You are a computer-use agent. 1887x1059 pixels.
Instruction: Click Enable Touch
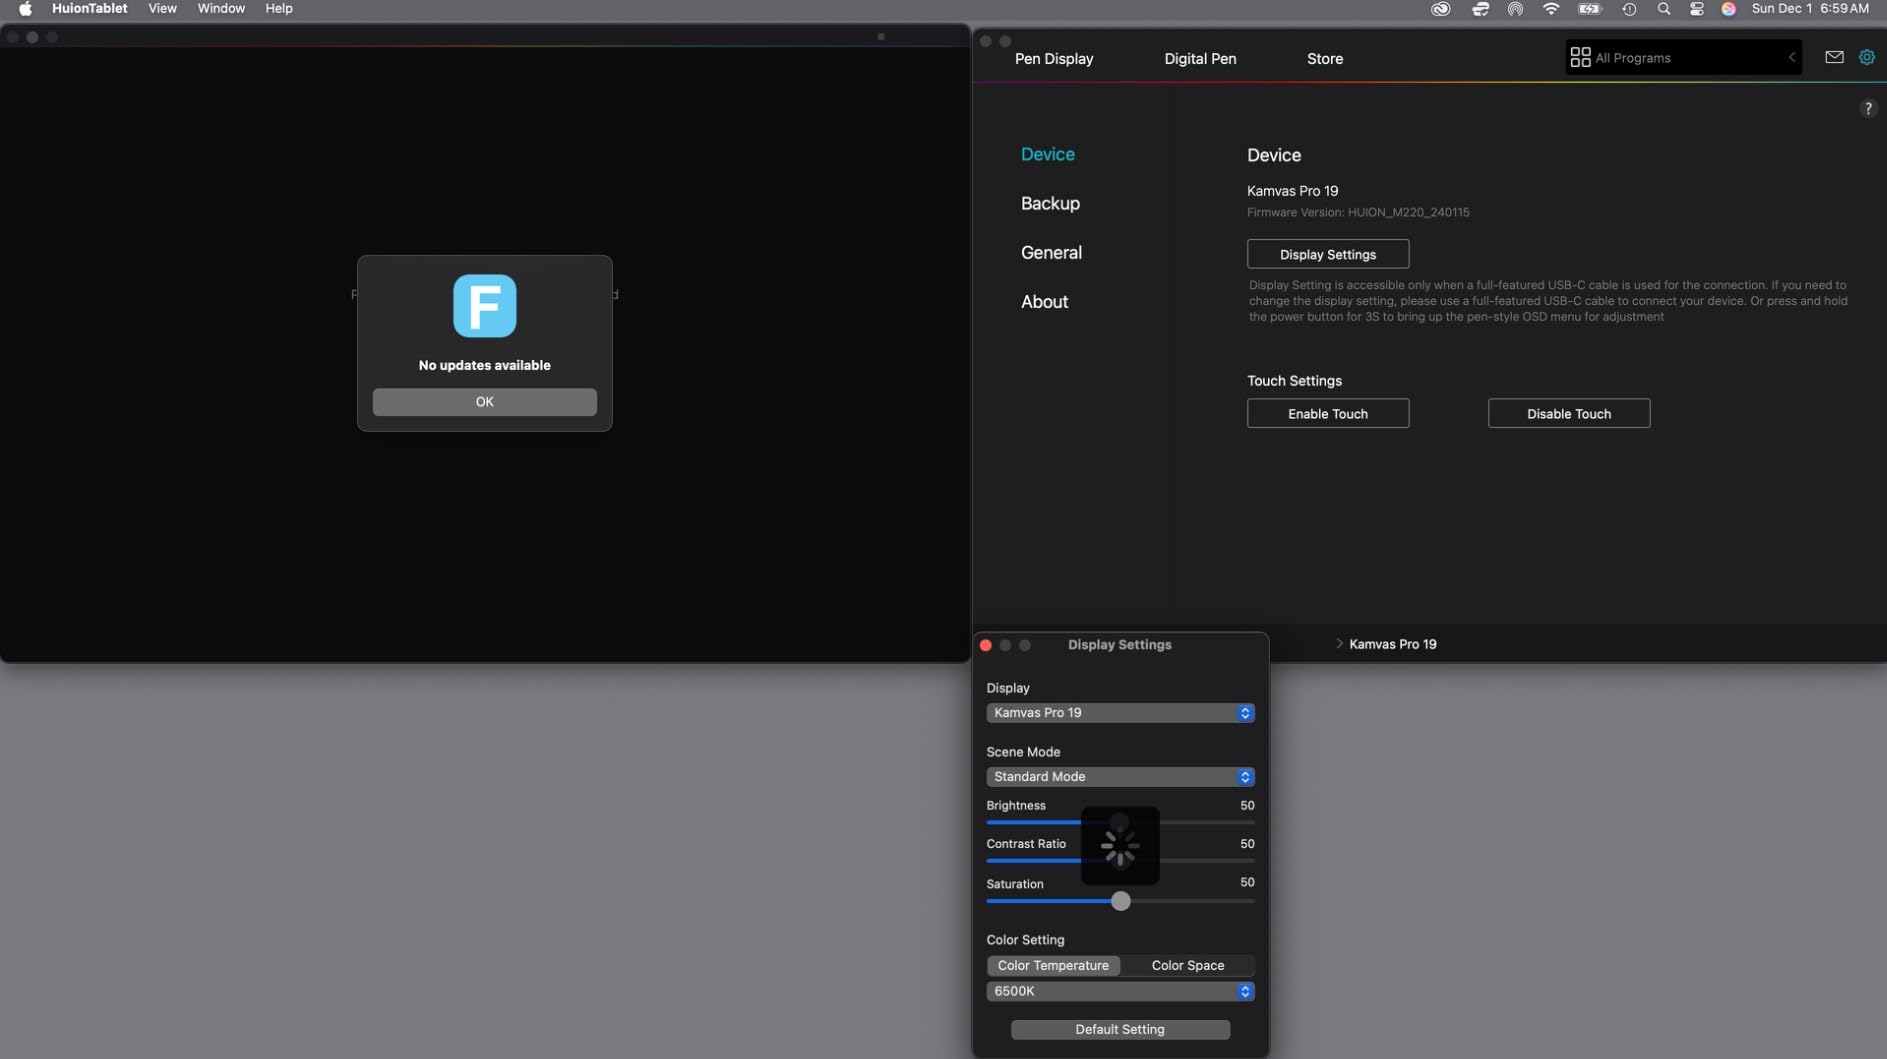(1328, 414)
